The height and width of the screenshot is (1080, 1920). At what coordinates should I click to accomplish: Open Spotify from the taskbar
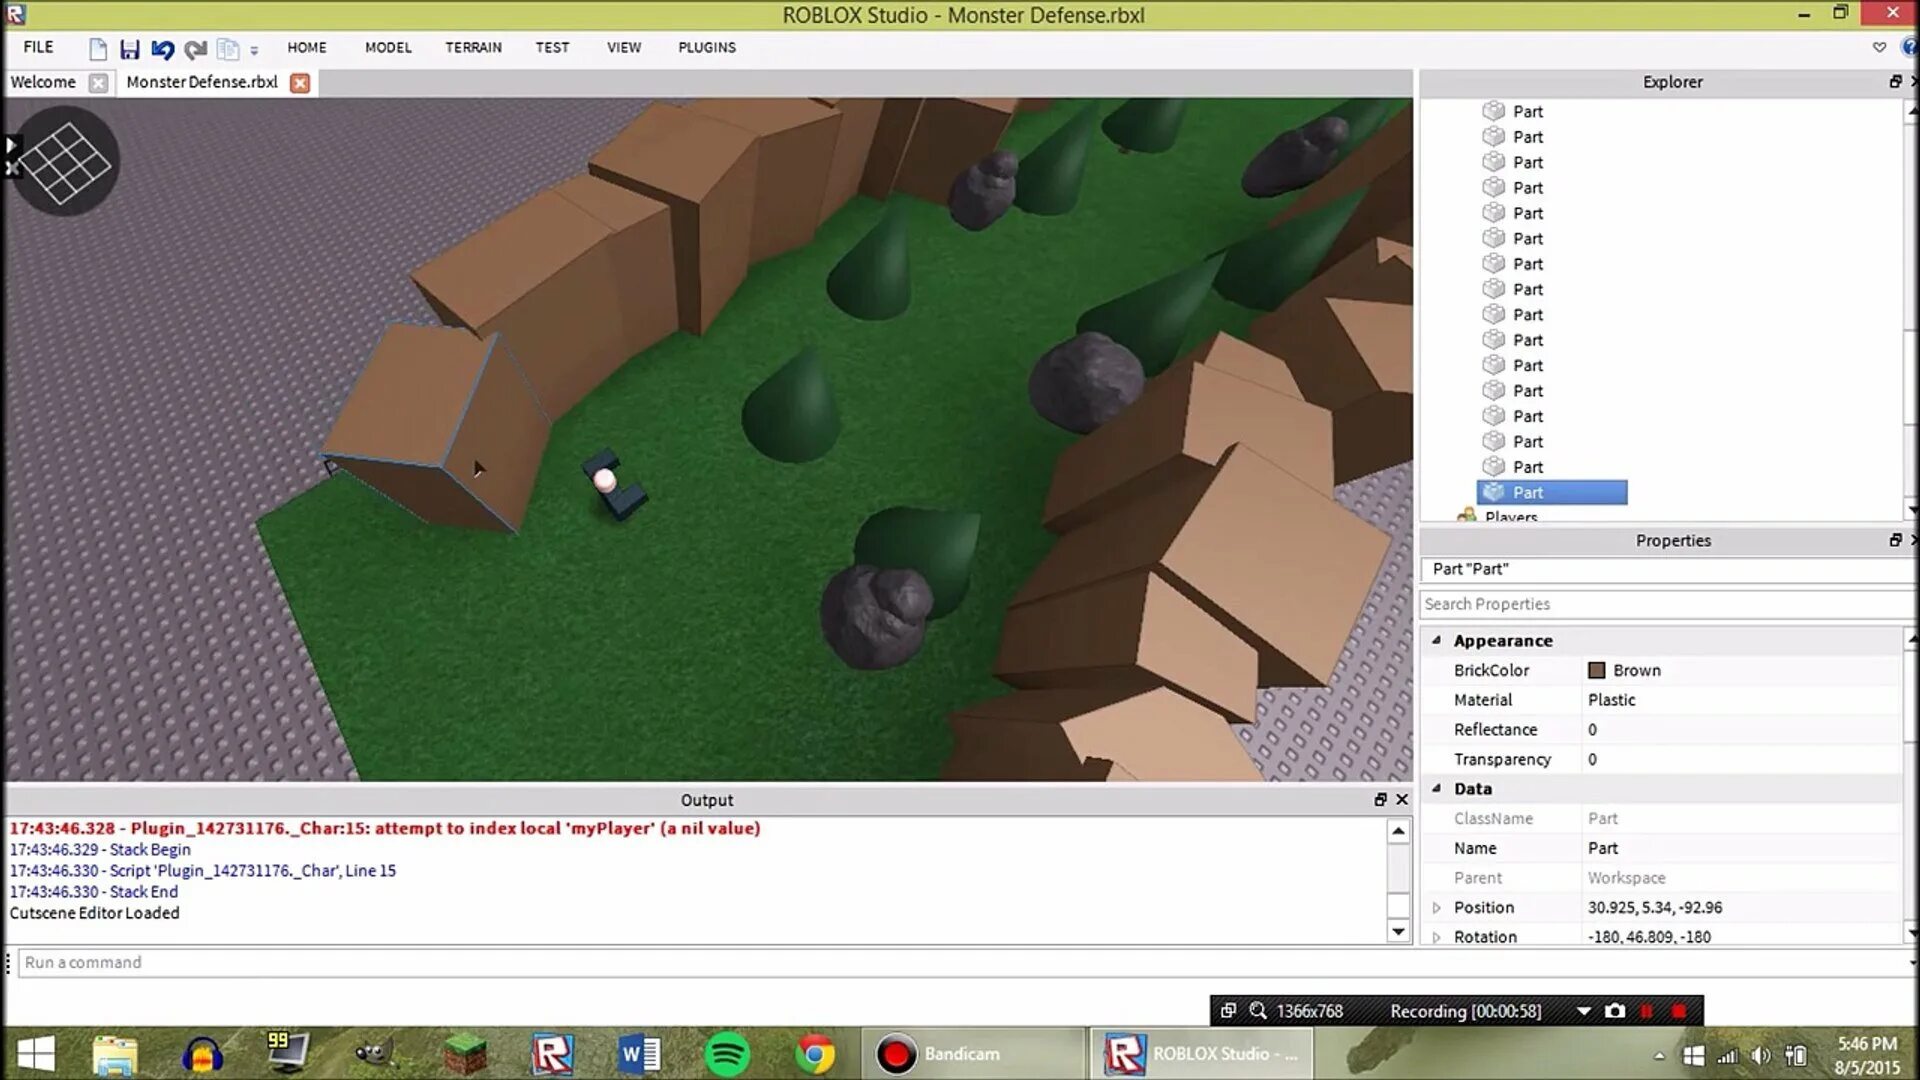click(x=727, y=1054)
